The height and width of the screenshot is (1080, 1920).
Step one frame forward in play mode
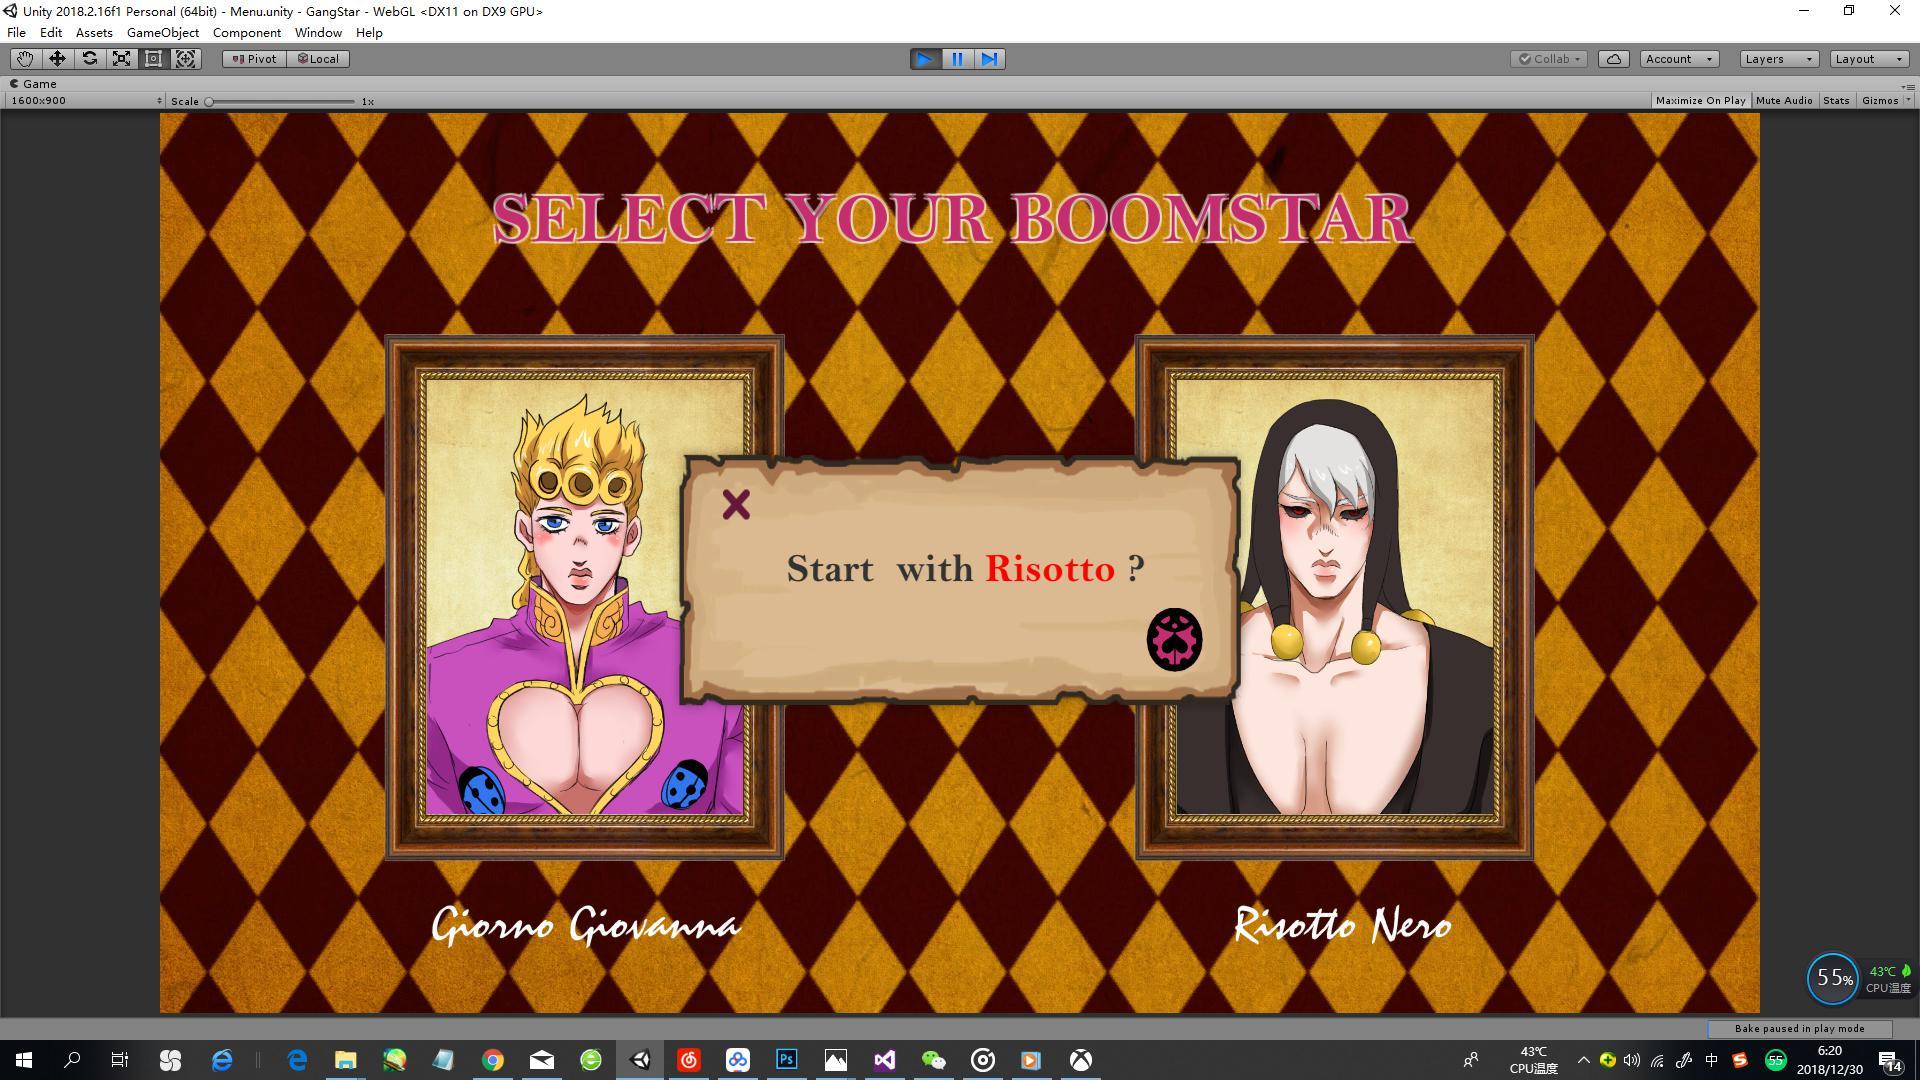pos(989,59)
